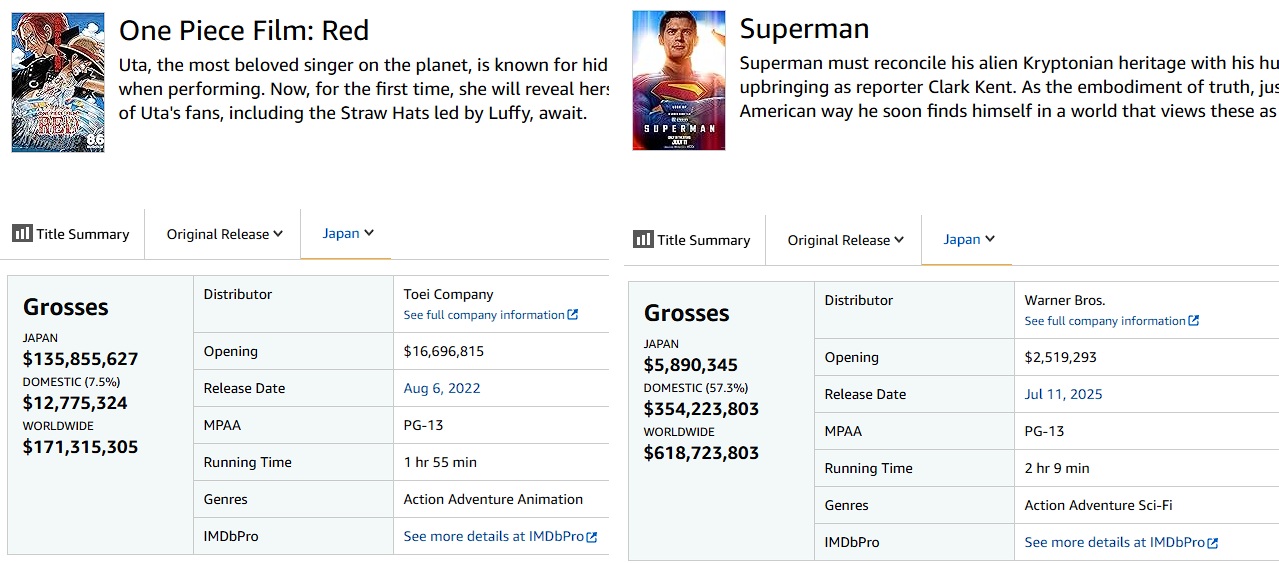Image resolution: width=1279 pixels, height=563 pixels.
Task: Click the bar chart icon beside Superman's Title Summary
Action: point(643,239)
